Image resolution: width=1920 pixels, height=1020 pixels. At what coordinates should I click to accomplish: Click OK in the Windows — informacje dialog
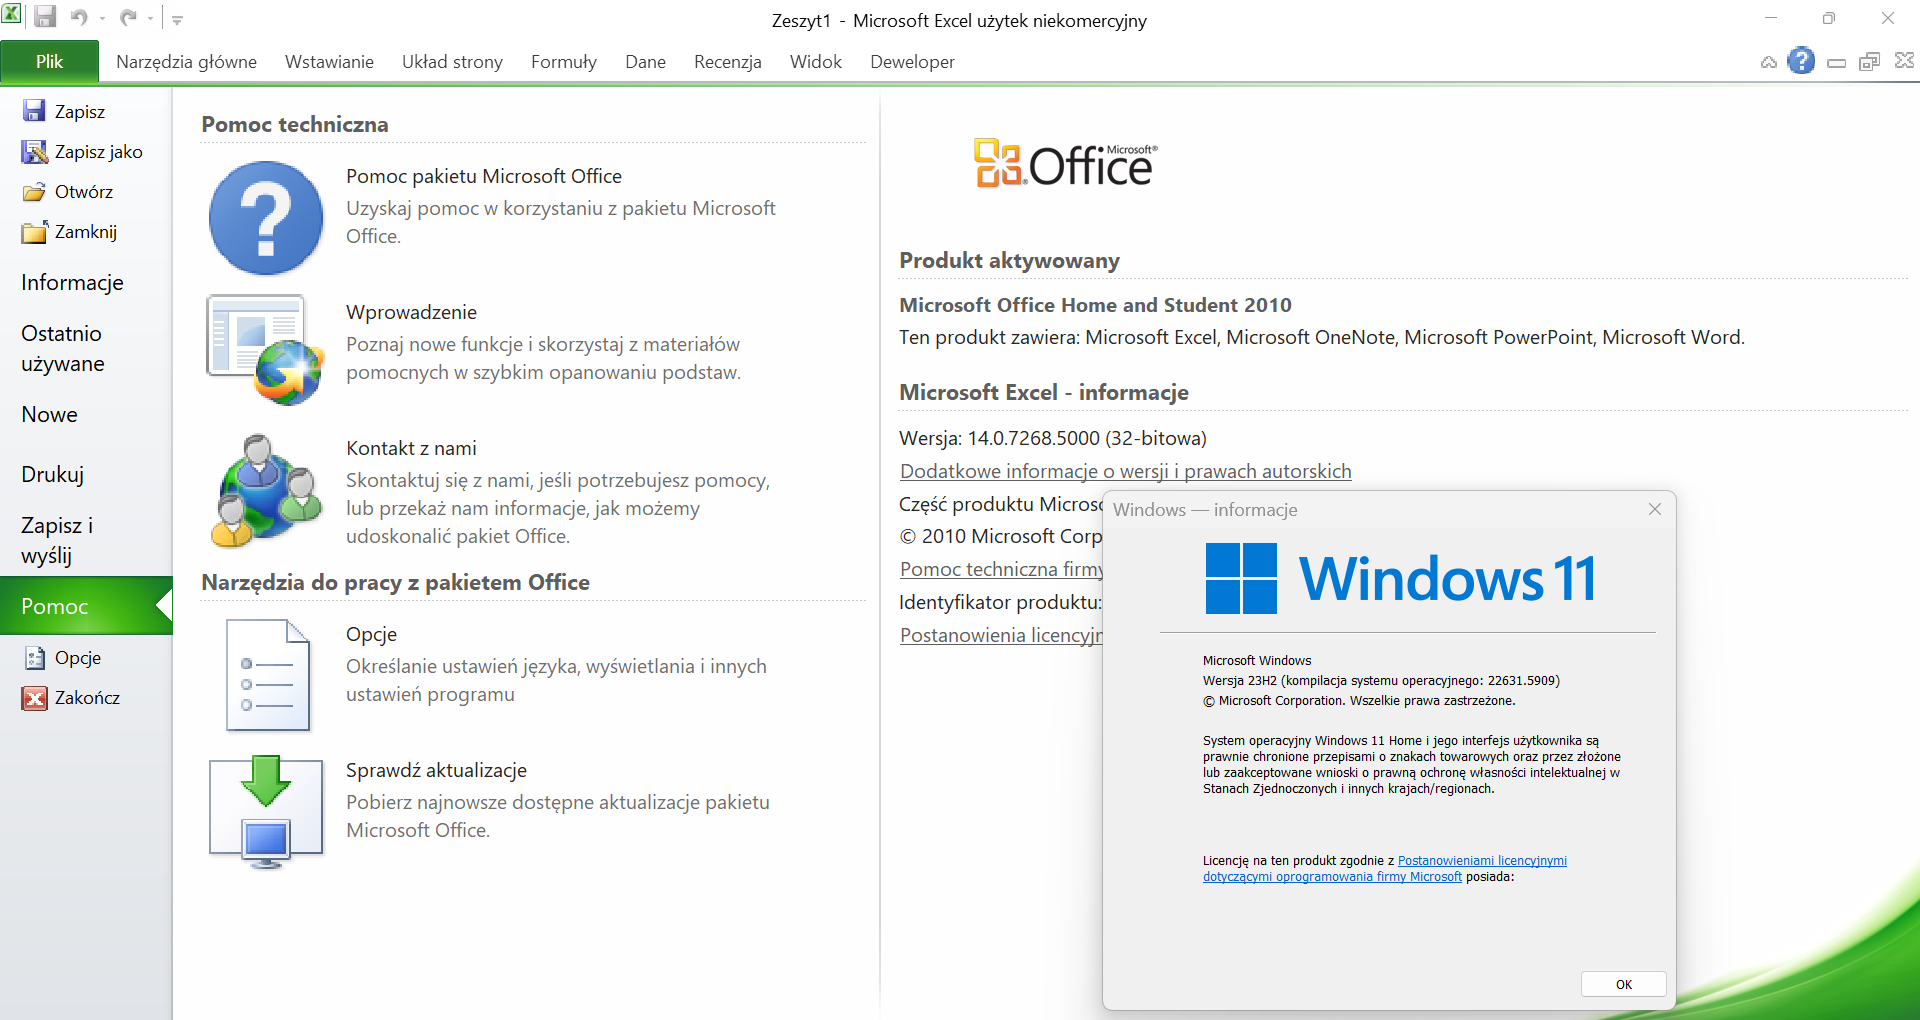point(1624,984)
